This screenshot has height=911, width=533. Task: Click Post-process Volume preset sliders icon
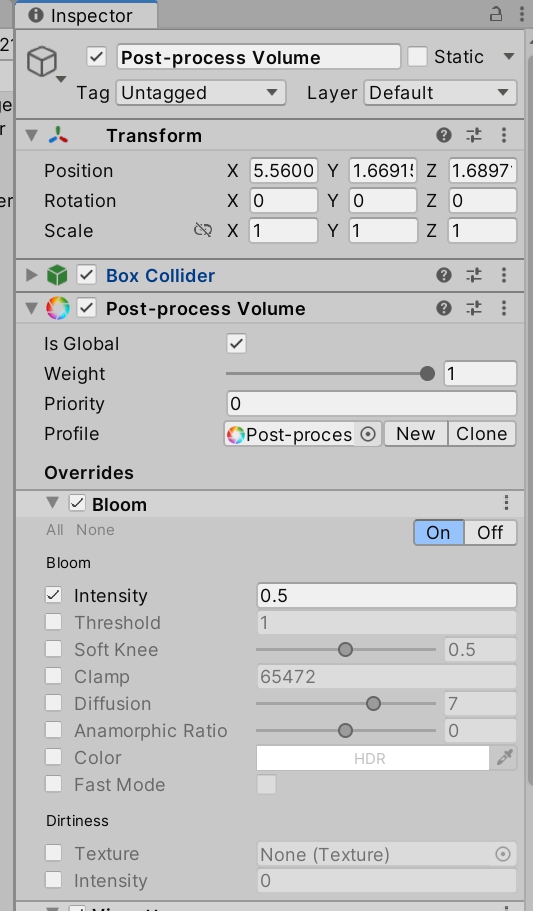coord(474,308)
